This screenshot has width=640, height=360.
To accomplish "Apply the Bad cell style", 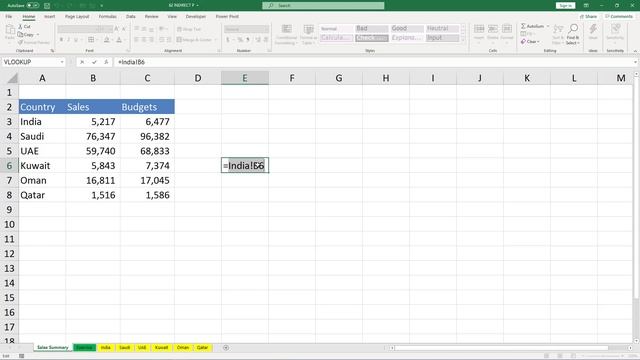I will tap(371, 28).
